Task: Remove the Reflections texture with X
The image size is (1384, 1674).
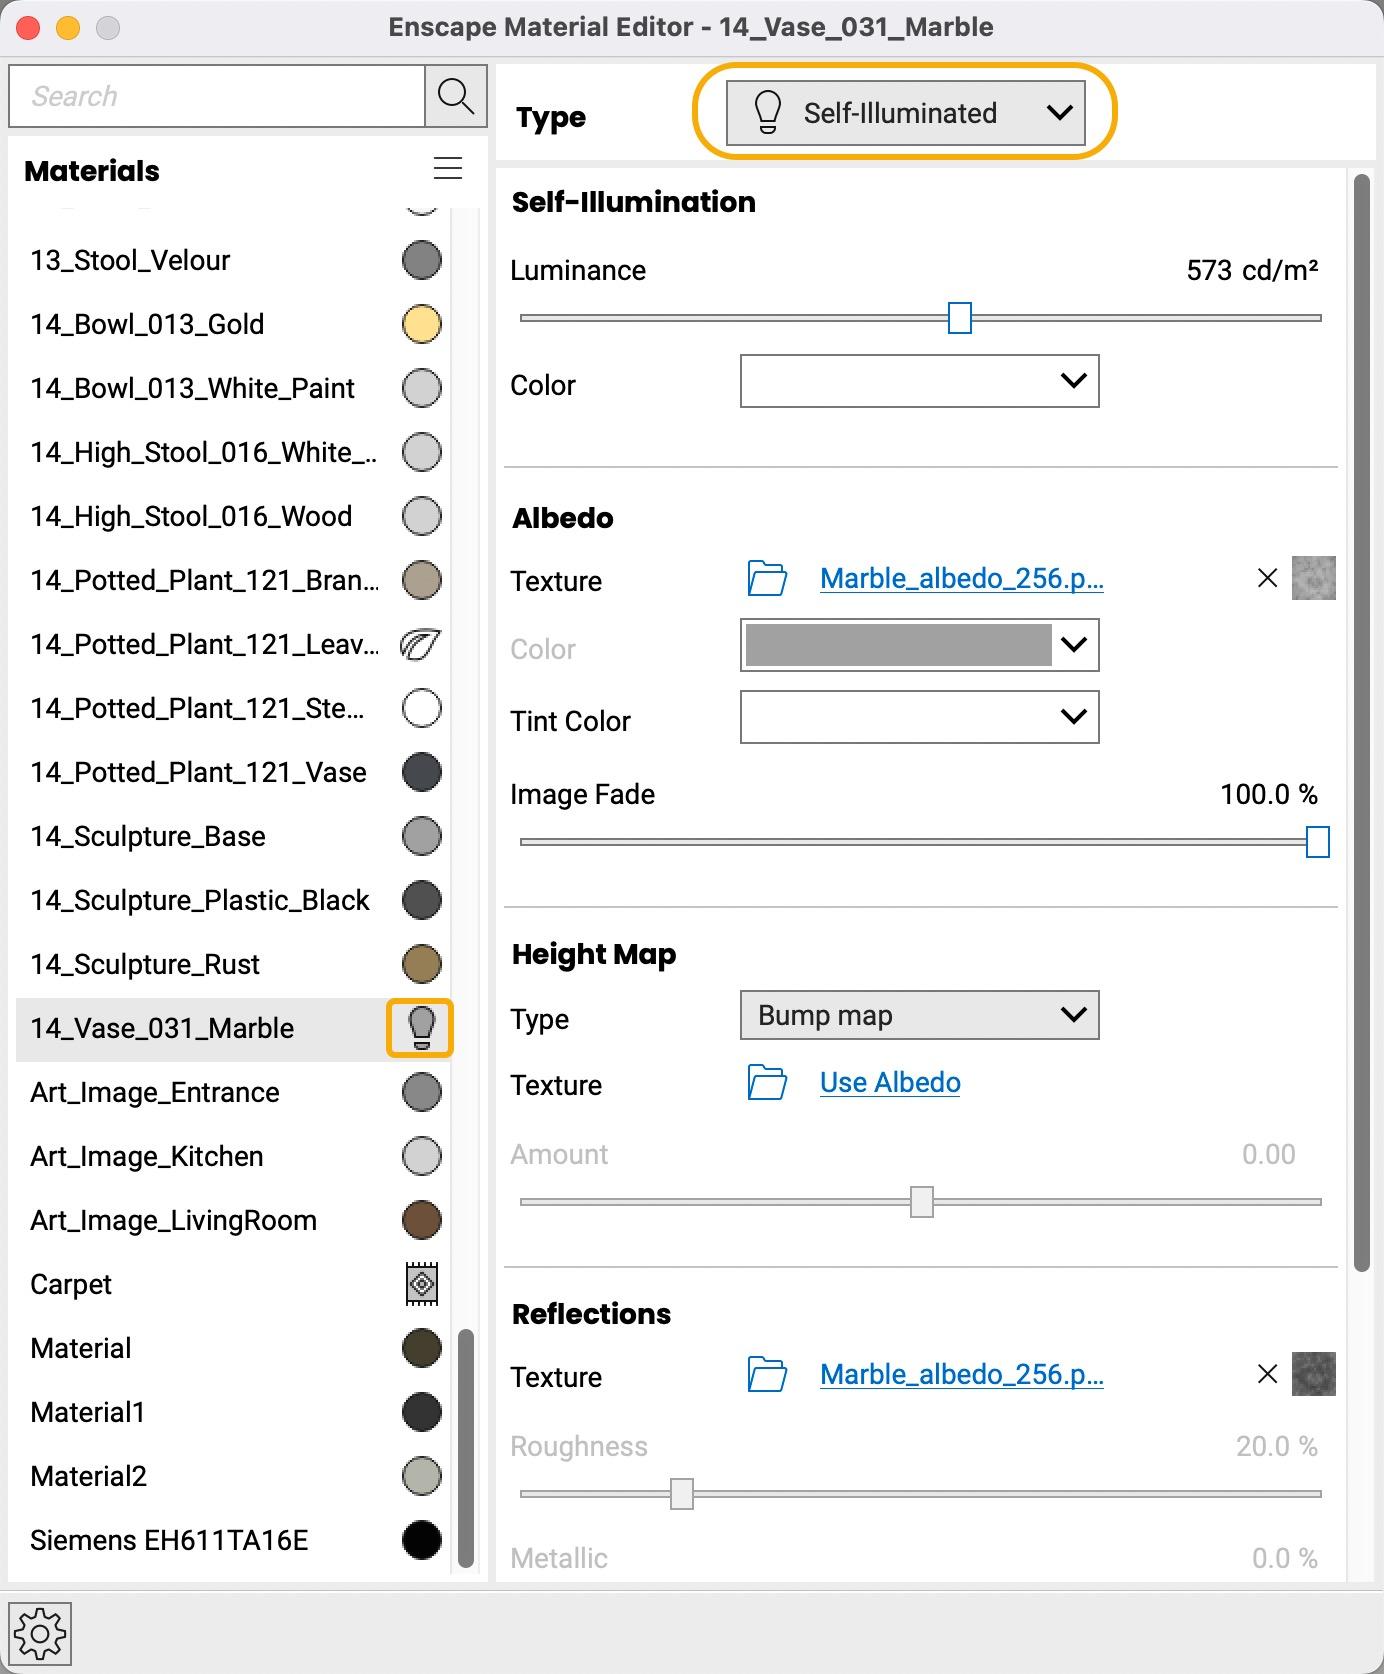Action: coord(1267,1374)
